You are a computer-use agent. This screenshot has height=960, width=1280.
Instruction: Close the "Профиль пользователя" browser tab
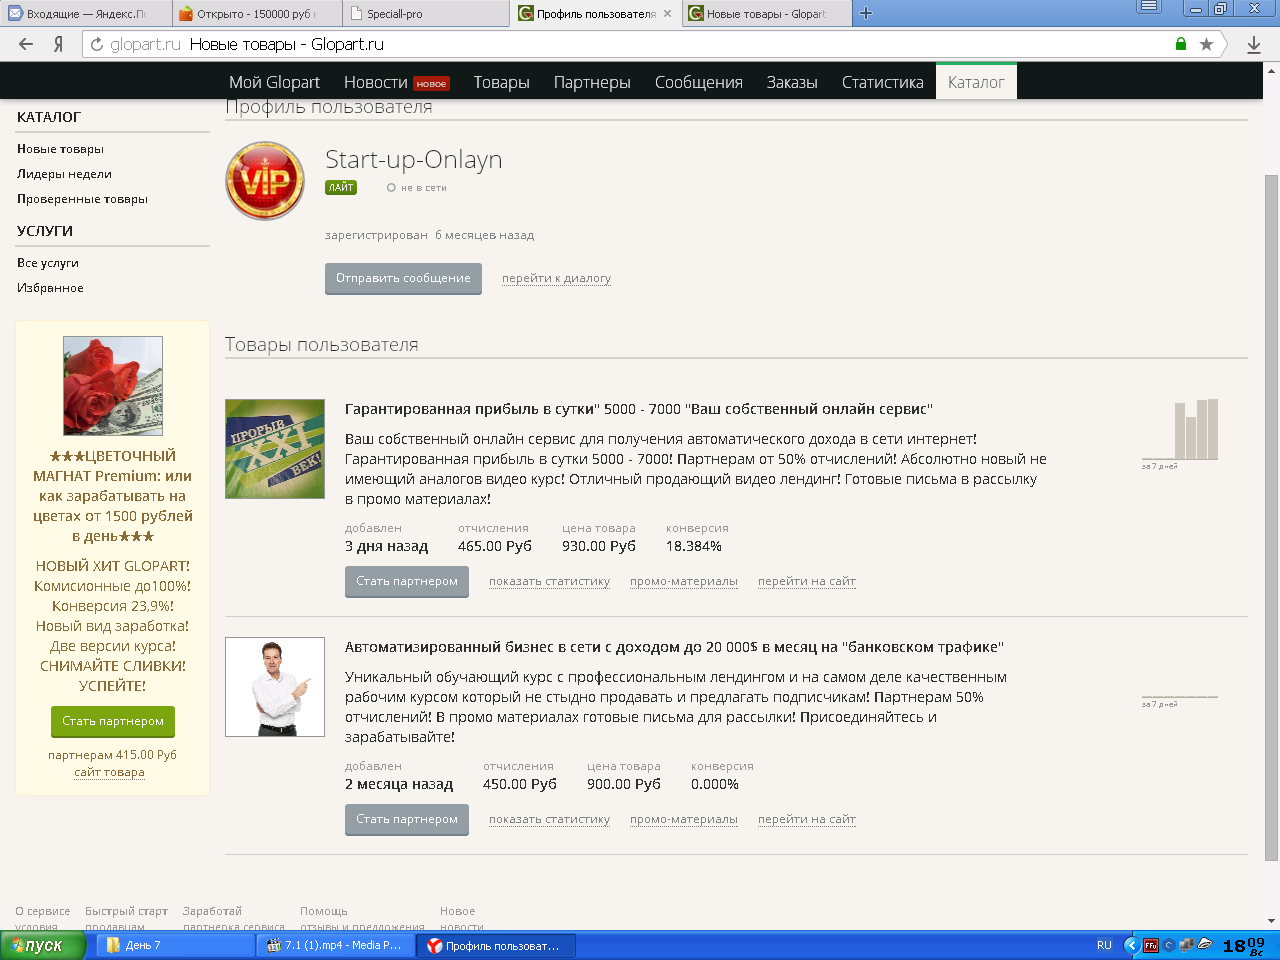(x=667, y=14)
